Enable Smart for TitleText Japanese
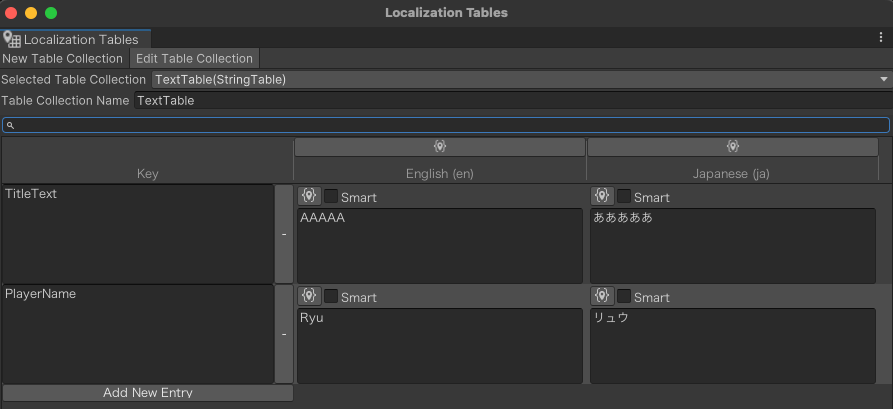This screenshot has width=893, height=409. coord(624,197)
